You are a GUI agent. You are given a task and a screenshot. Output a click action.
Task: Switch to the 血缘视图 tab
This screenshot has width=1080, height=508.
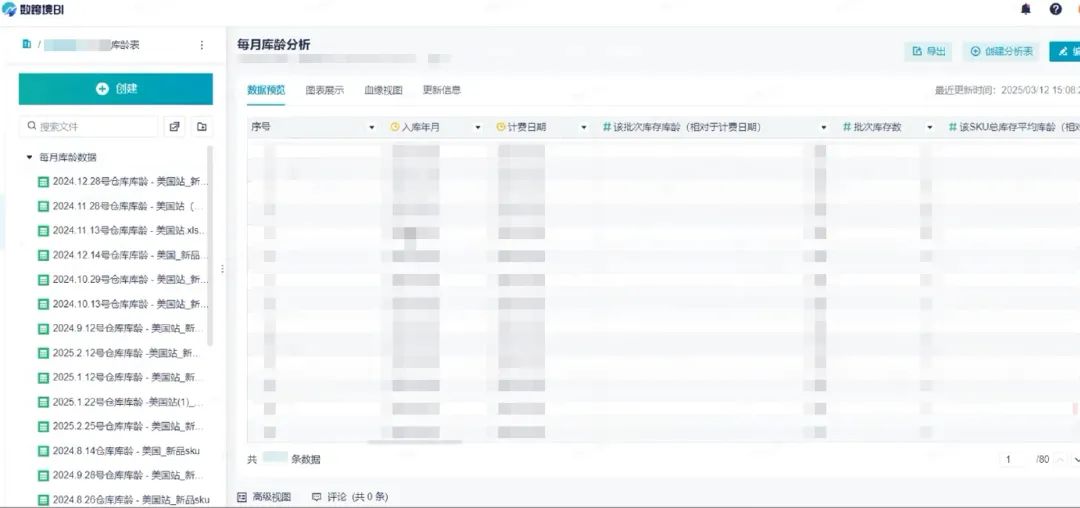tap(383, 90)
